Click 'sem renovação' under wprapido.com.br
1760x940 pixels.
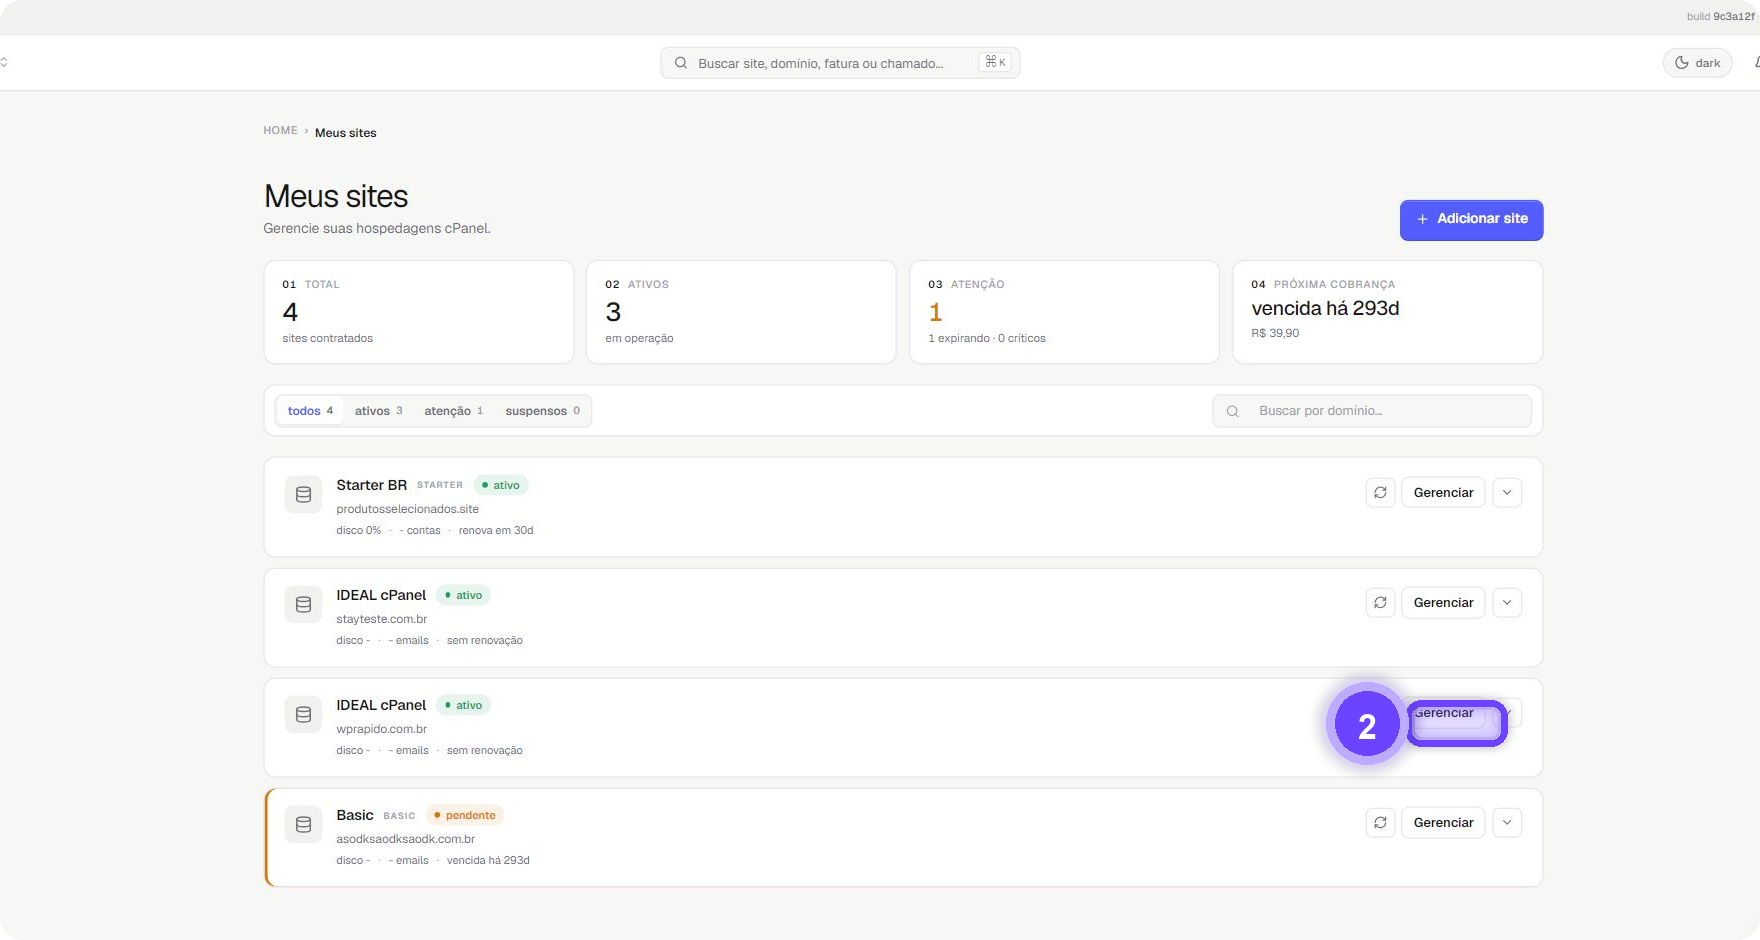click(x=484, y=751)
